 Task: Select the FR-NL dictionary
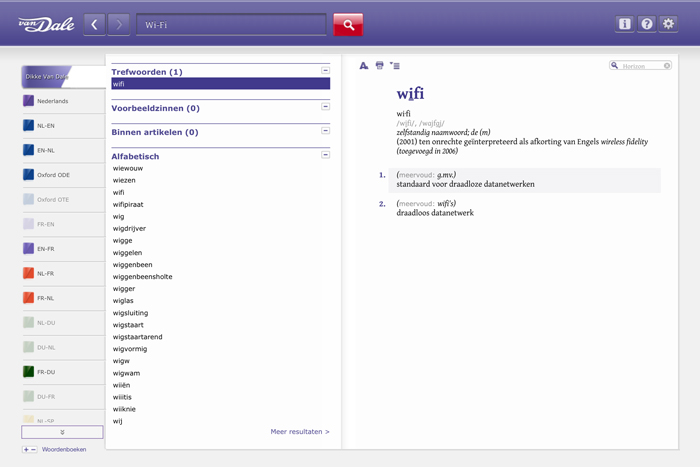pyautogui.click(x=63, y=298)
